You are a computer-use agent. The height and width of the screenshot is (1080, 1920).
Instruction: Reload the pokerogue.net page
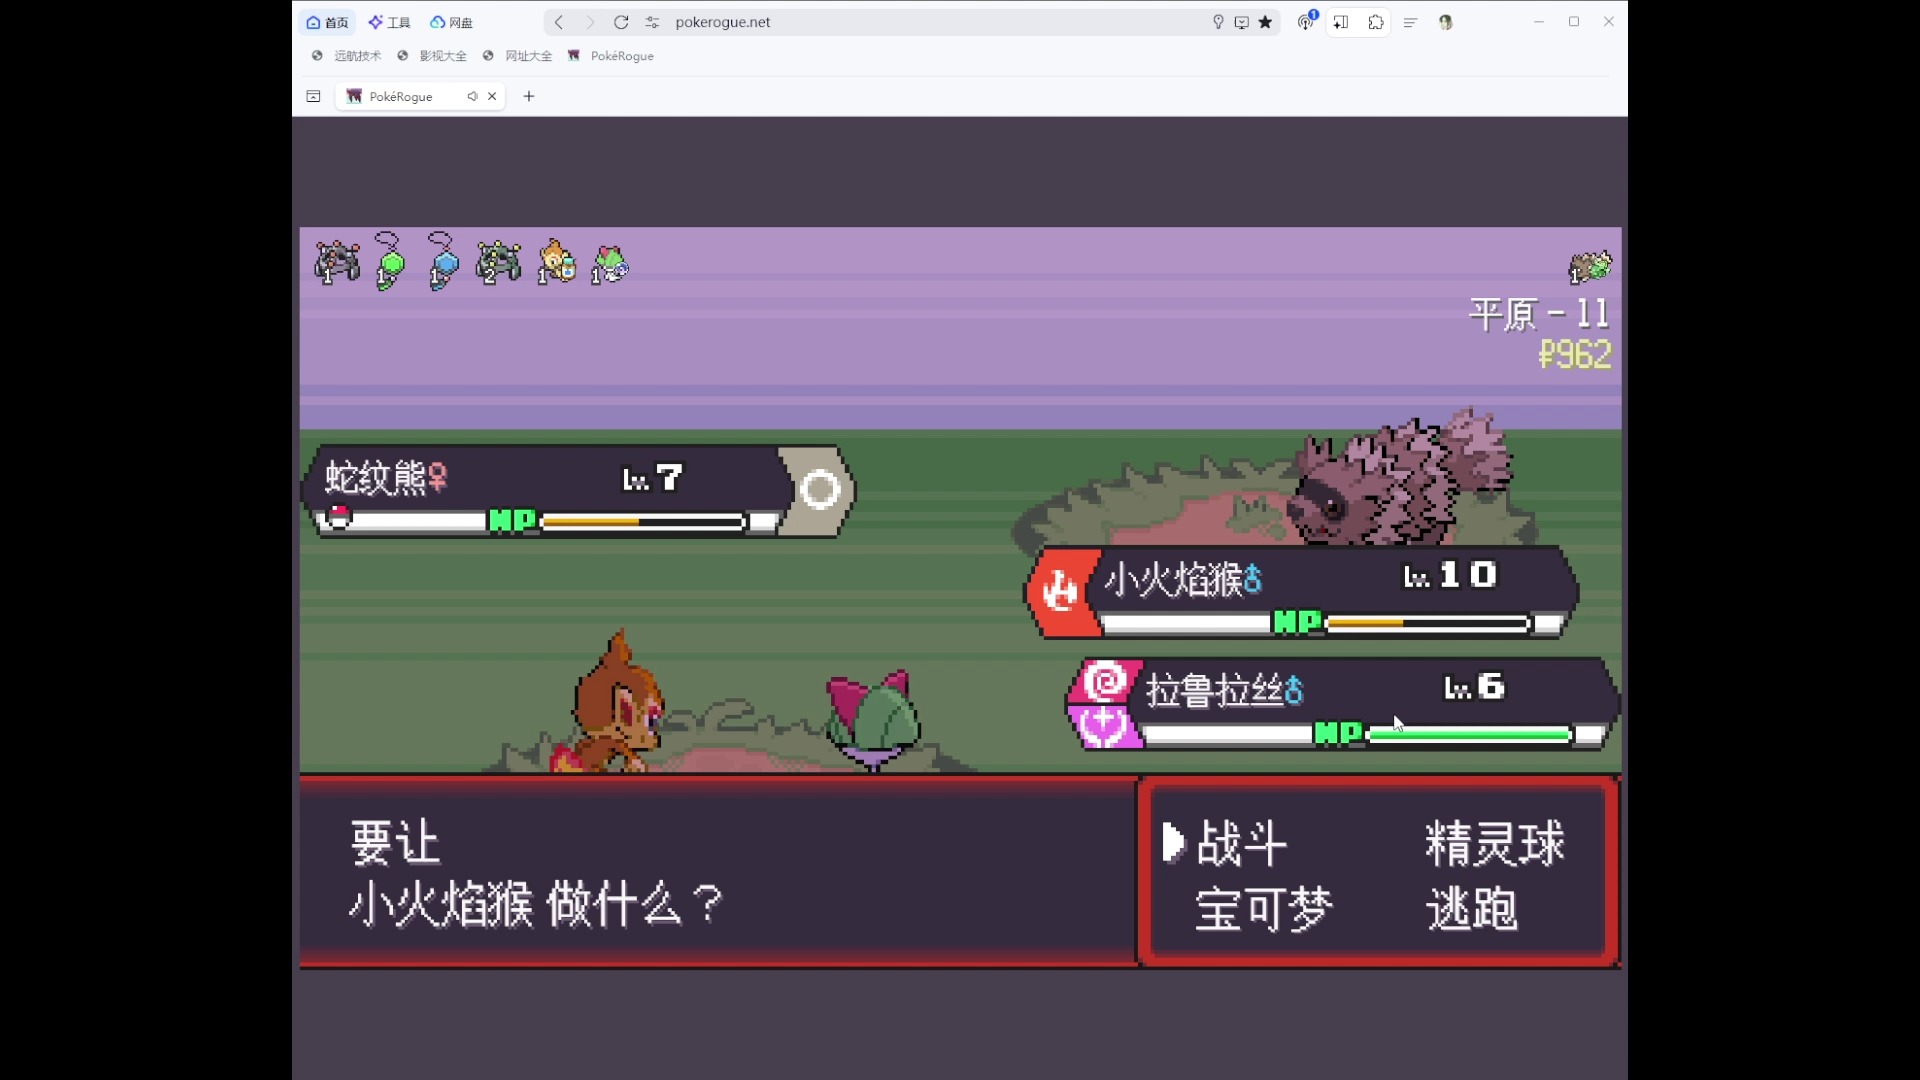tap(621, 22)
